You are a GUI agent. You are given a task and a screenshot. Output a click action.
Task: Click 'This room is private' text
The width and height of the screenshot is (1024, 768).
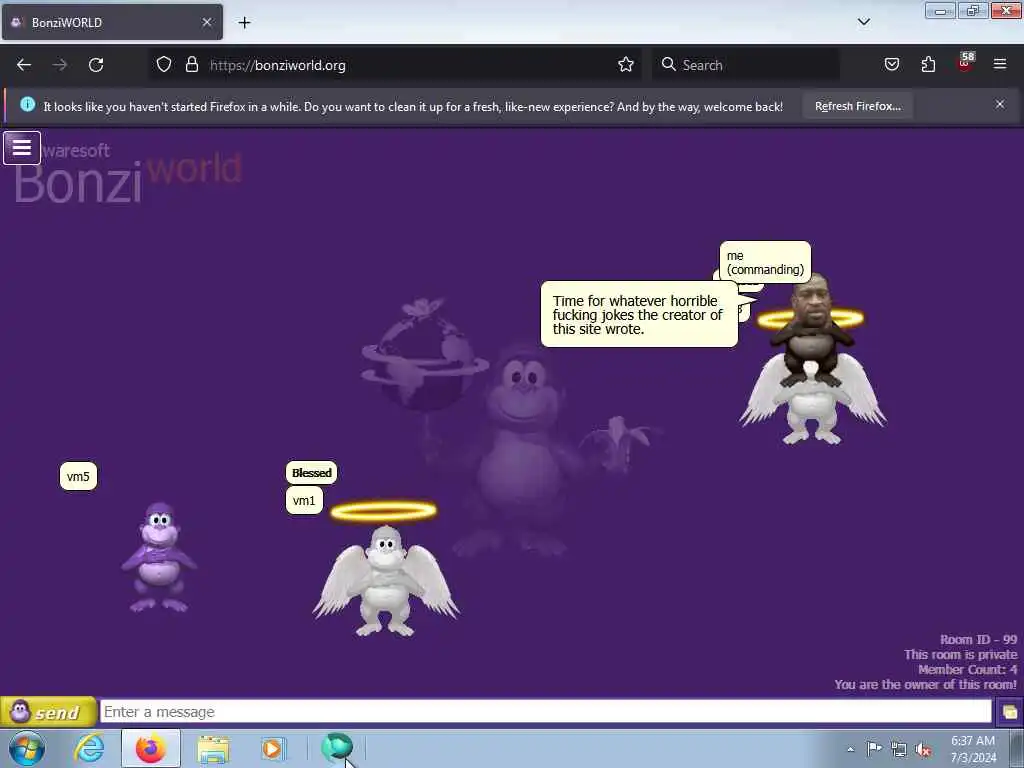click(961, 654)
